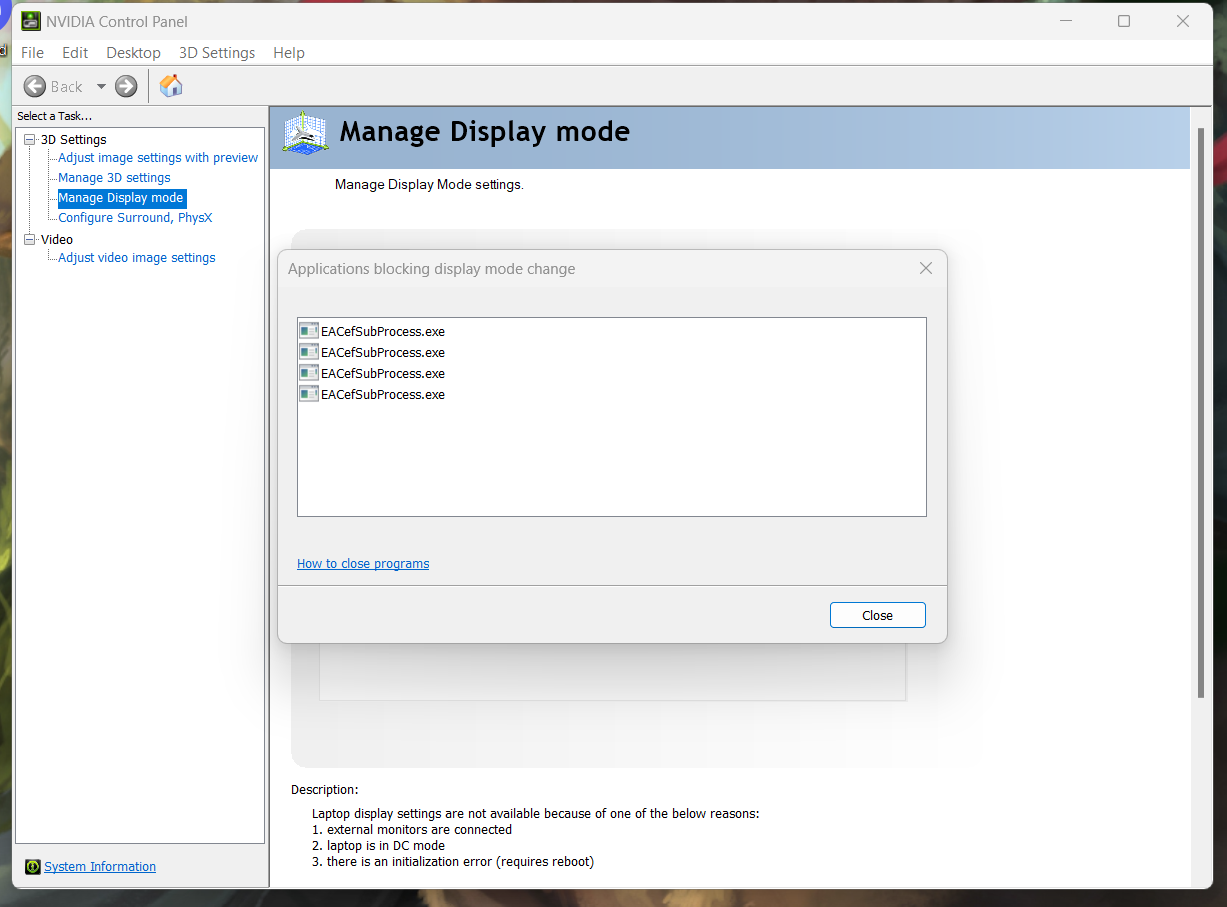Open the Back history dropdown arrow
Image resolution: width=1227 pixels, height=907 pixels.
tap(101, 87)
